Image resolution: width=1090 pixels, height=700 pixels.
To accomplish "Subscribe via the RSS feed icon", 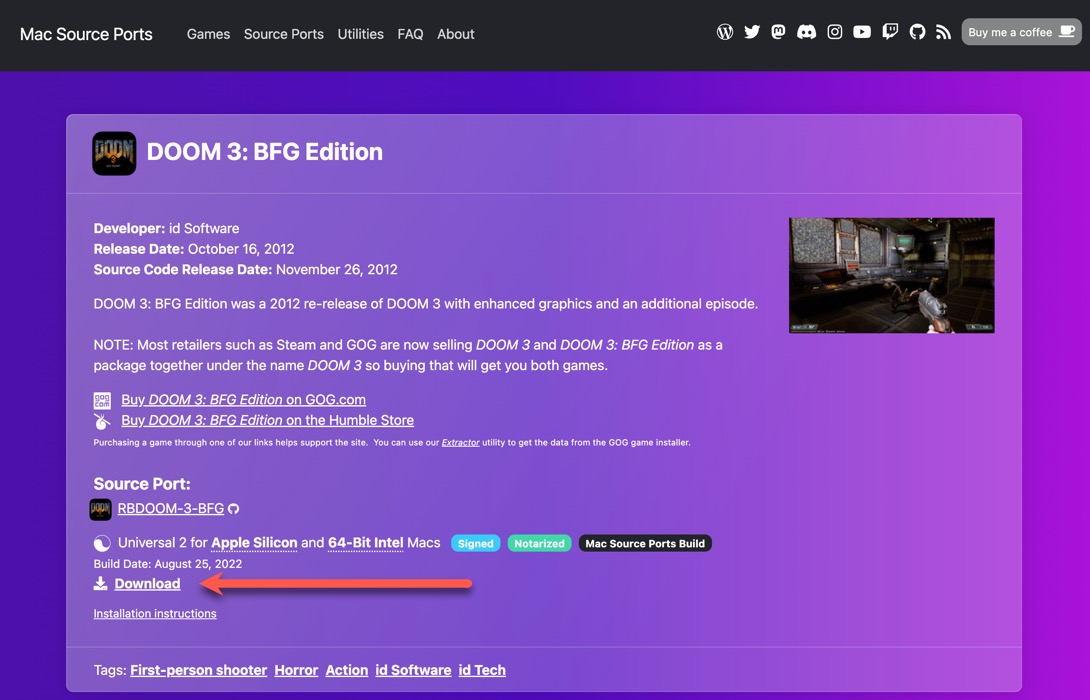I will pyautogui.click(x=943, y=31).
